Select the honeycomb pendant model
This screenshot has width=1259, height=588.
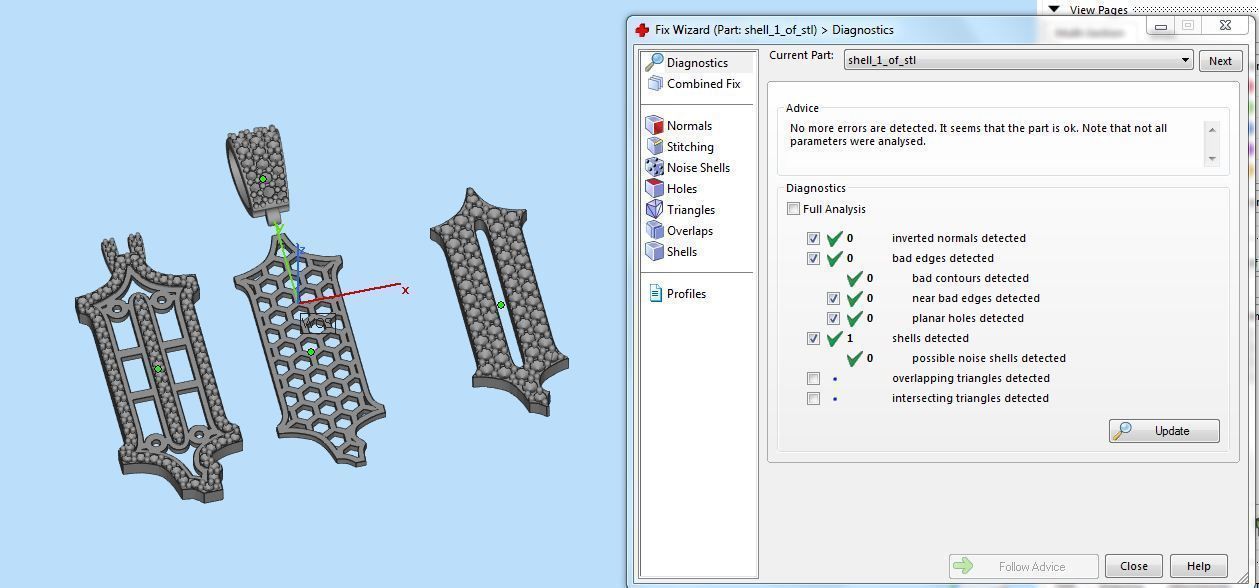pyautogui.click(x=310, y=352)
